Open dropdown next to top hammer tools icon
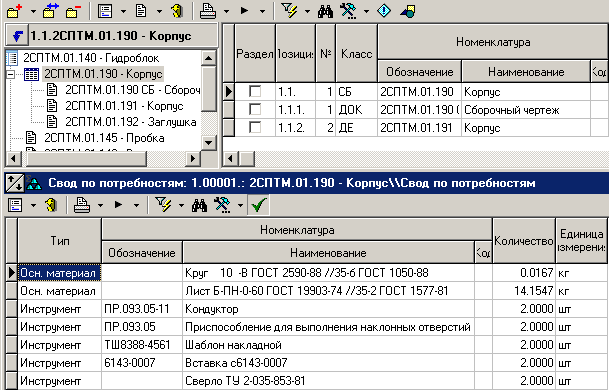The height and width of the screenshot is (390, 609). [366, 12]
